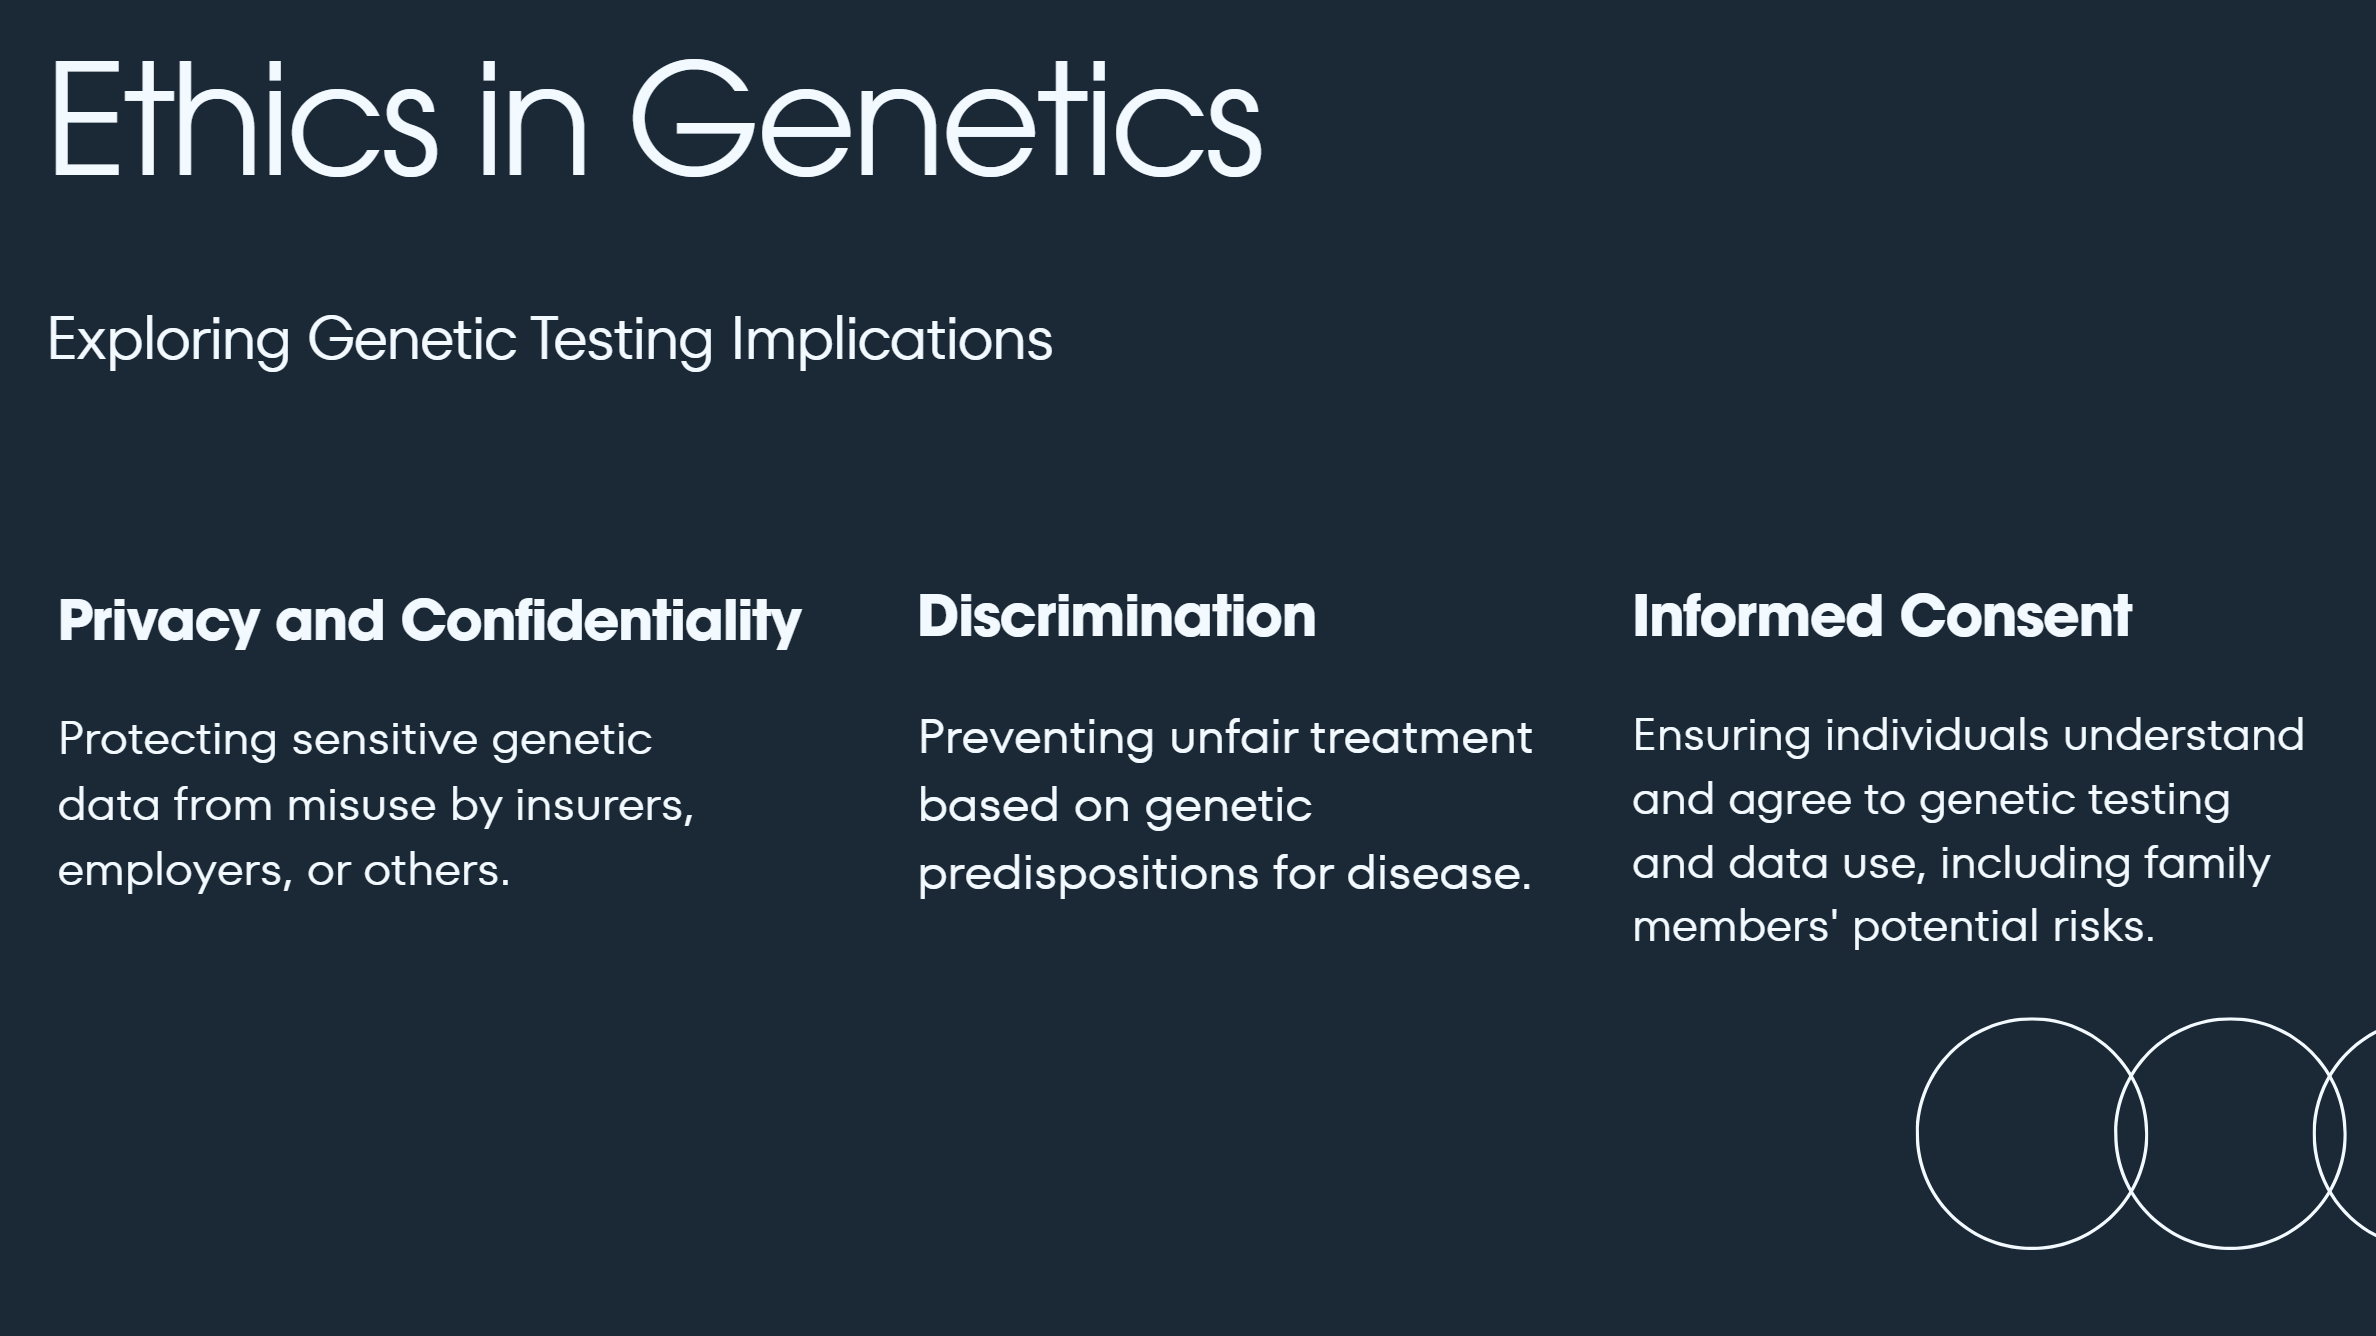Click the paragraph beginning "Protecting sensitive genetic"
2376x1336 pixels.
coord(375,805)
